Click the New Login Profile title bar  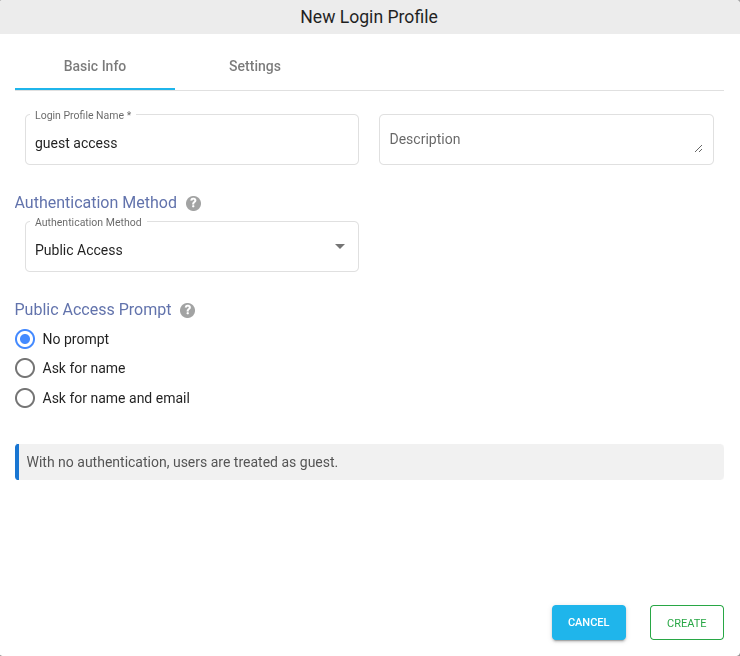pos(369,17)
